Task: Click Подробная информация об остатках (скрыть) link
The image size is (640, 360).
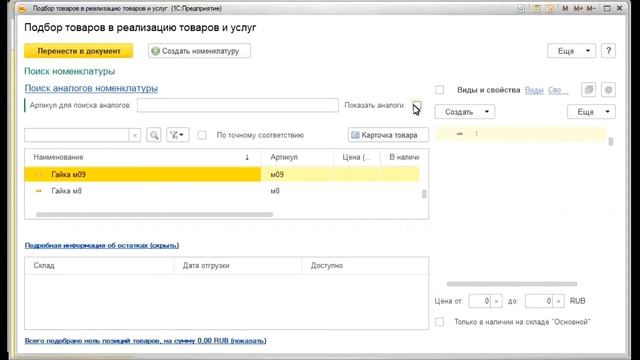Action: pos(102,245)
